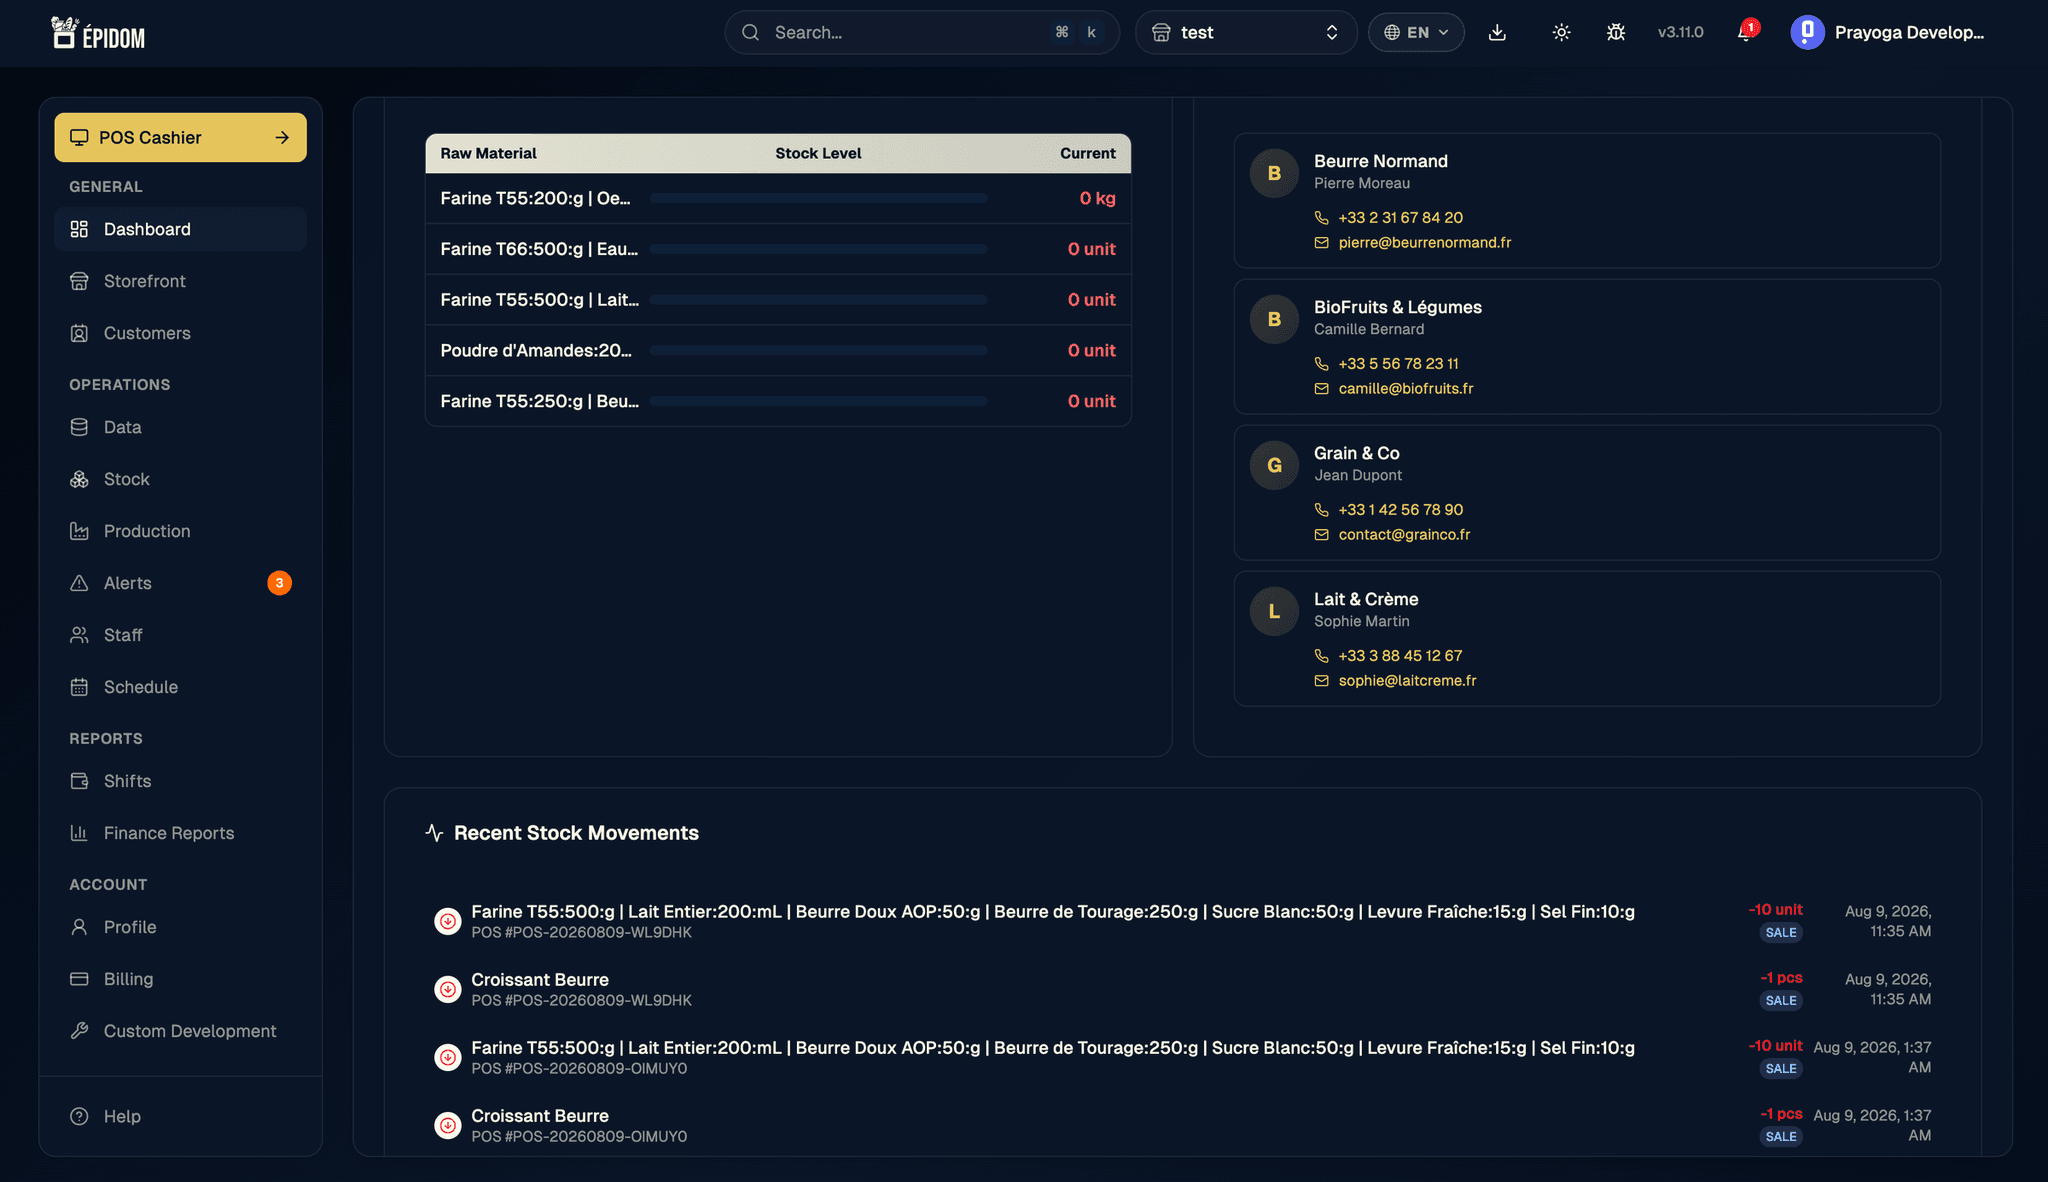Click the Finance Reports bar-chart icon

coord(79,833)
